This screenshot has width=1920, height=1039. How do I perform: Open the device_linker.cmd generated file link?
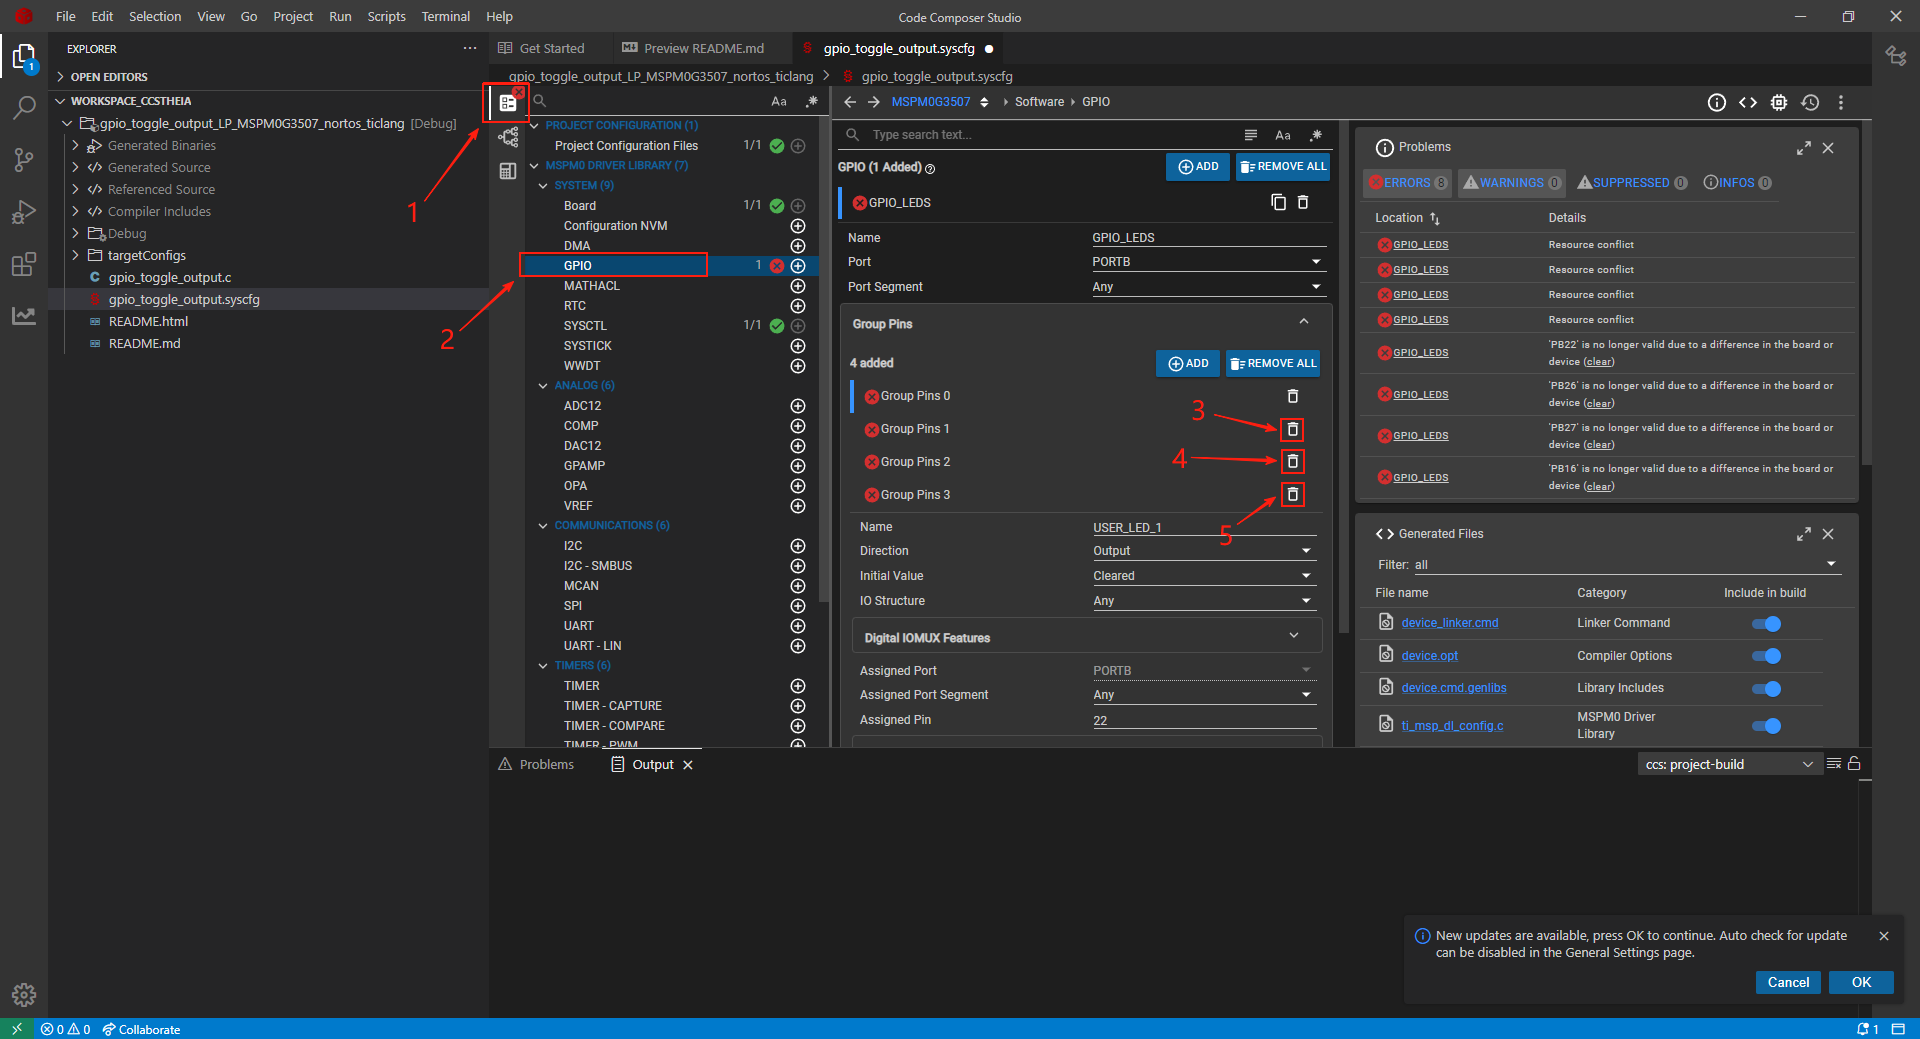1450,623
